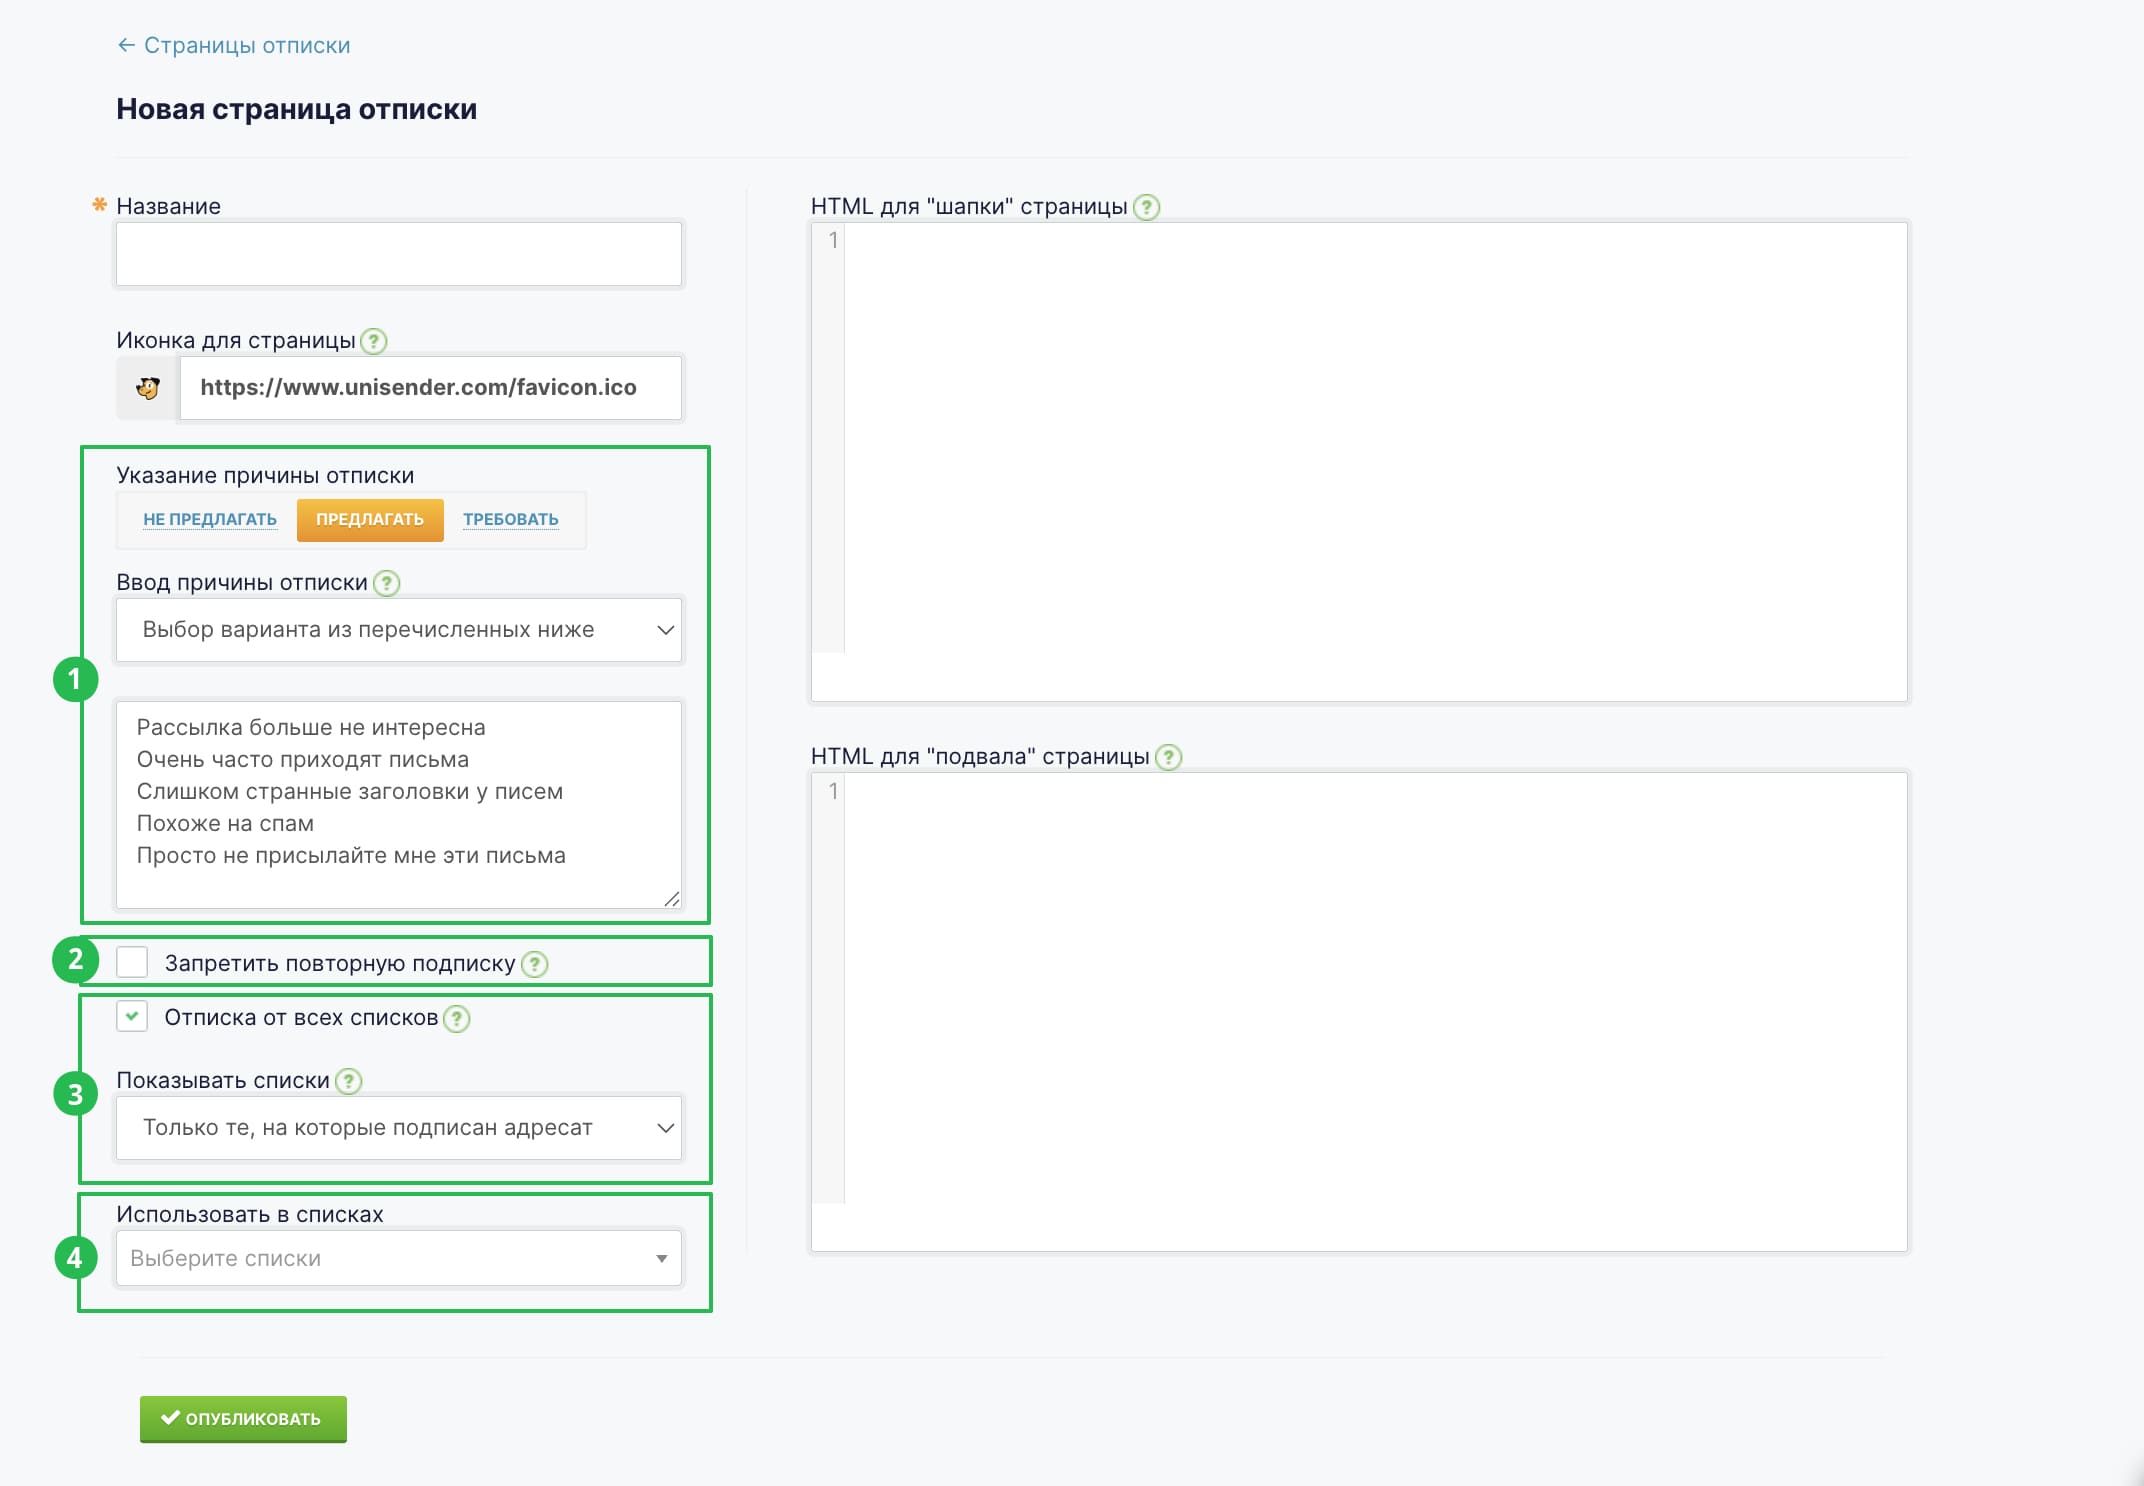Click text line Похоже на спам
Viewport: 2144px width, 1486px height.
click(225, 824)
